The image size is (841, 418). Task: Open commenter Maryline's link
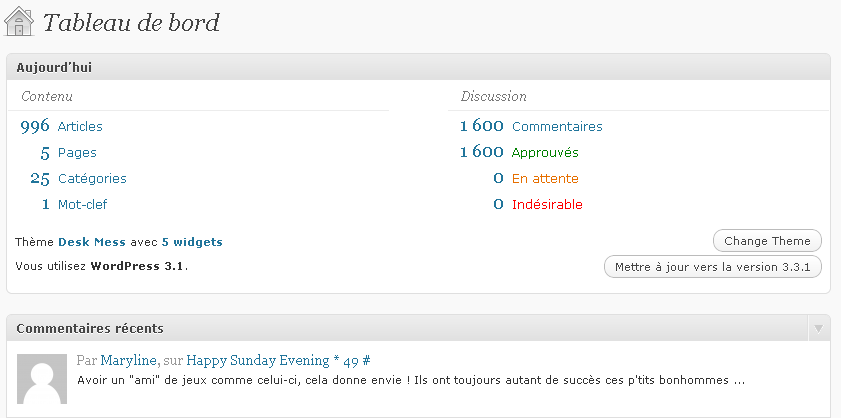click(129, 360)
